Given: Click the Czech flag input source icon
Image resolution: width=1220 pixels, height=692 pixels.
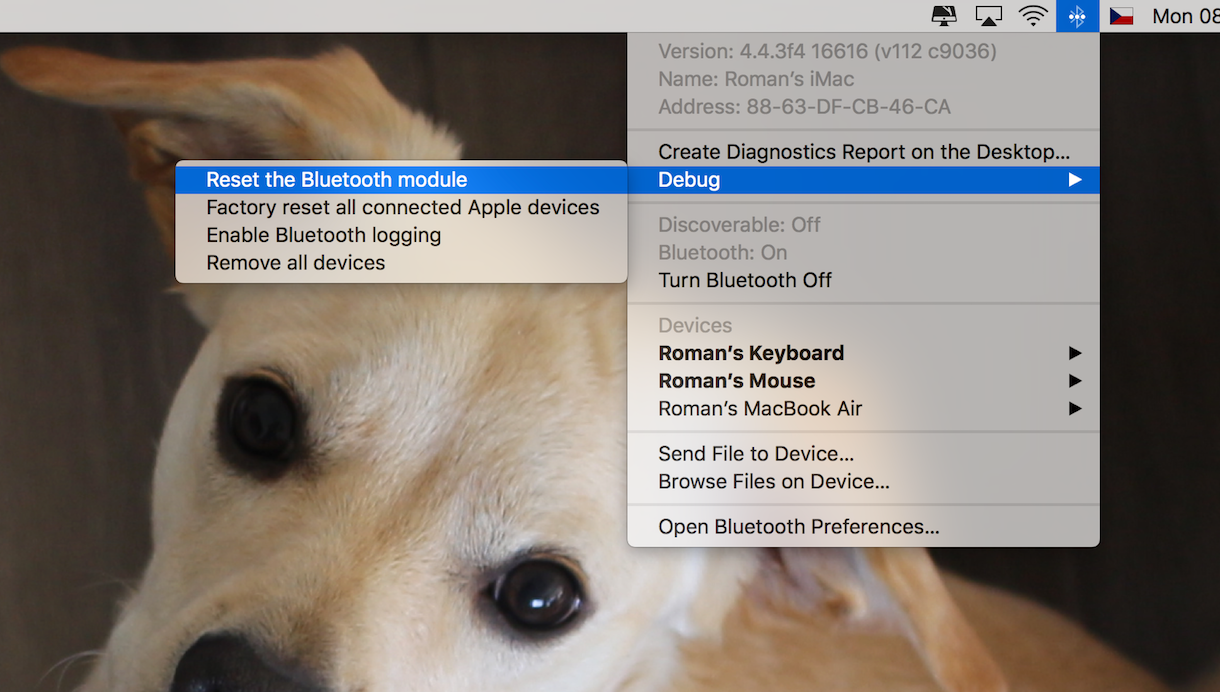Looking at the screenshot, I should (1121, 16).
